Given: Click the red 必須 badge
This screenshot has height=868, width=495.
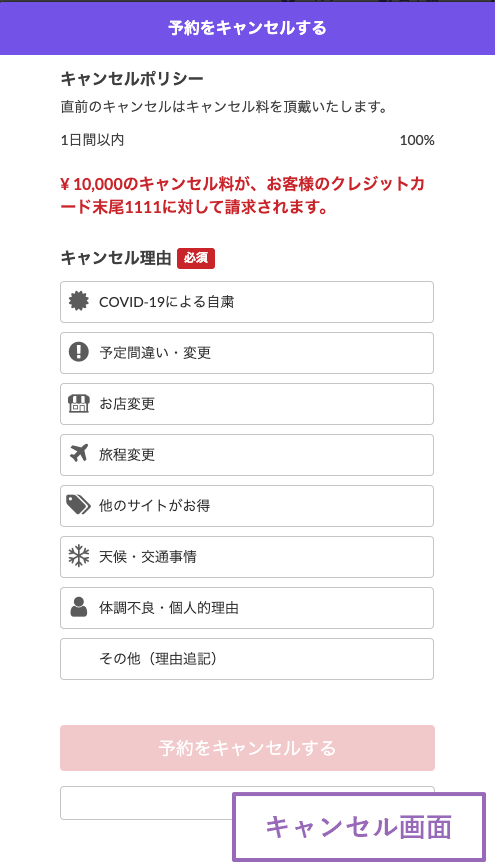Looking at the screenshot, I should (196, 259).
